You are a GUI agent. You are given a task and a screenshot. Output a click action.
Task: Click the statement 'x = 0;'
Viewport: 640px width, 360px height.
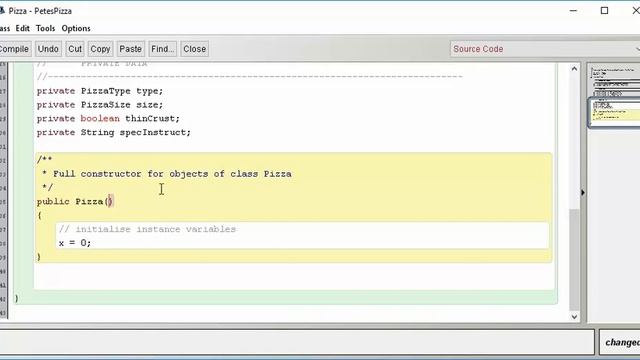pos(75,243)
